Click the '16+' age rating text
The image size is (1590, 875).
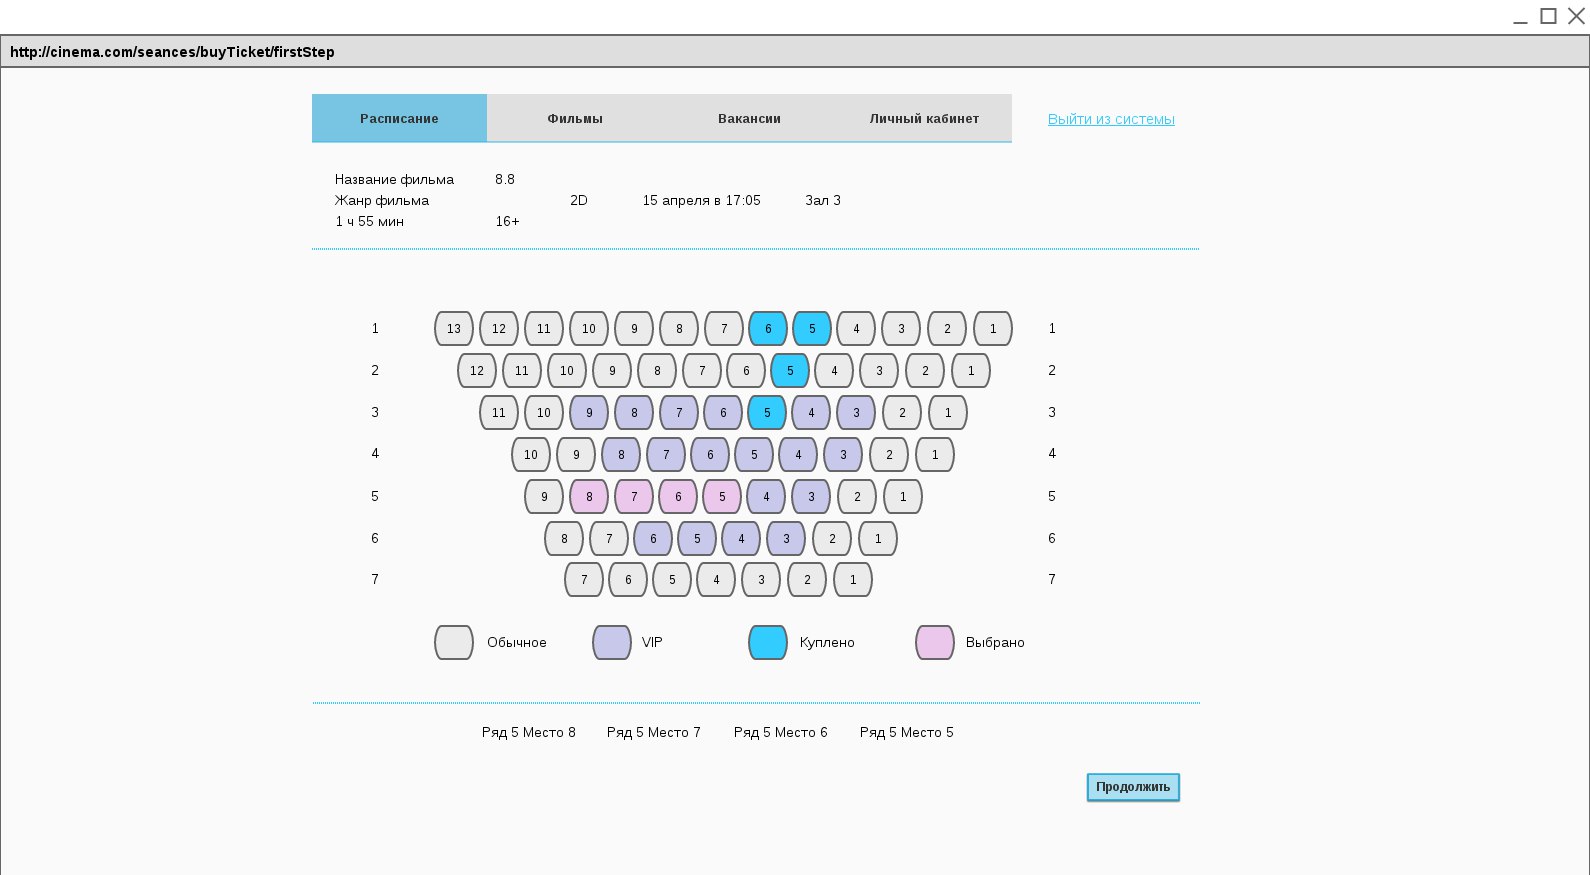[508, 221]
